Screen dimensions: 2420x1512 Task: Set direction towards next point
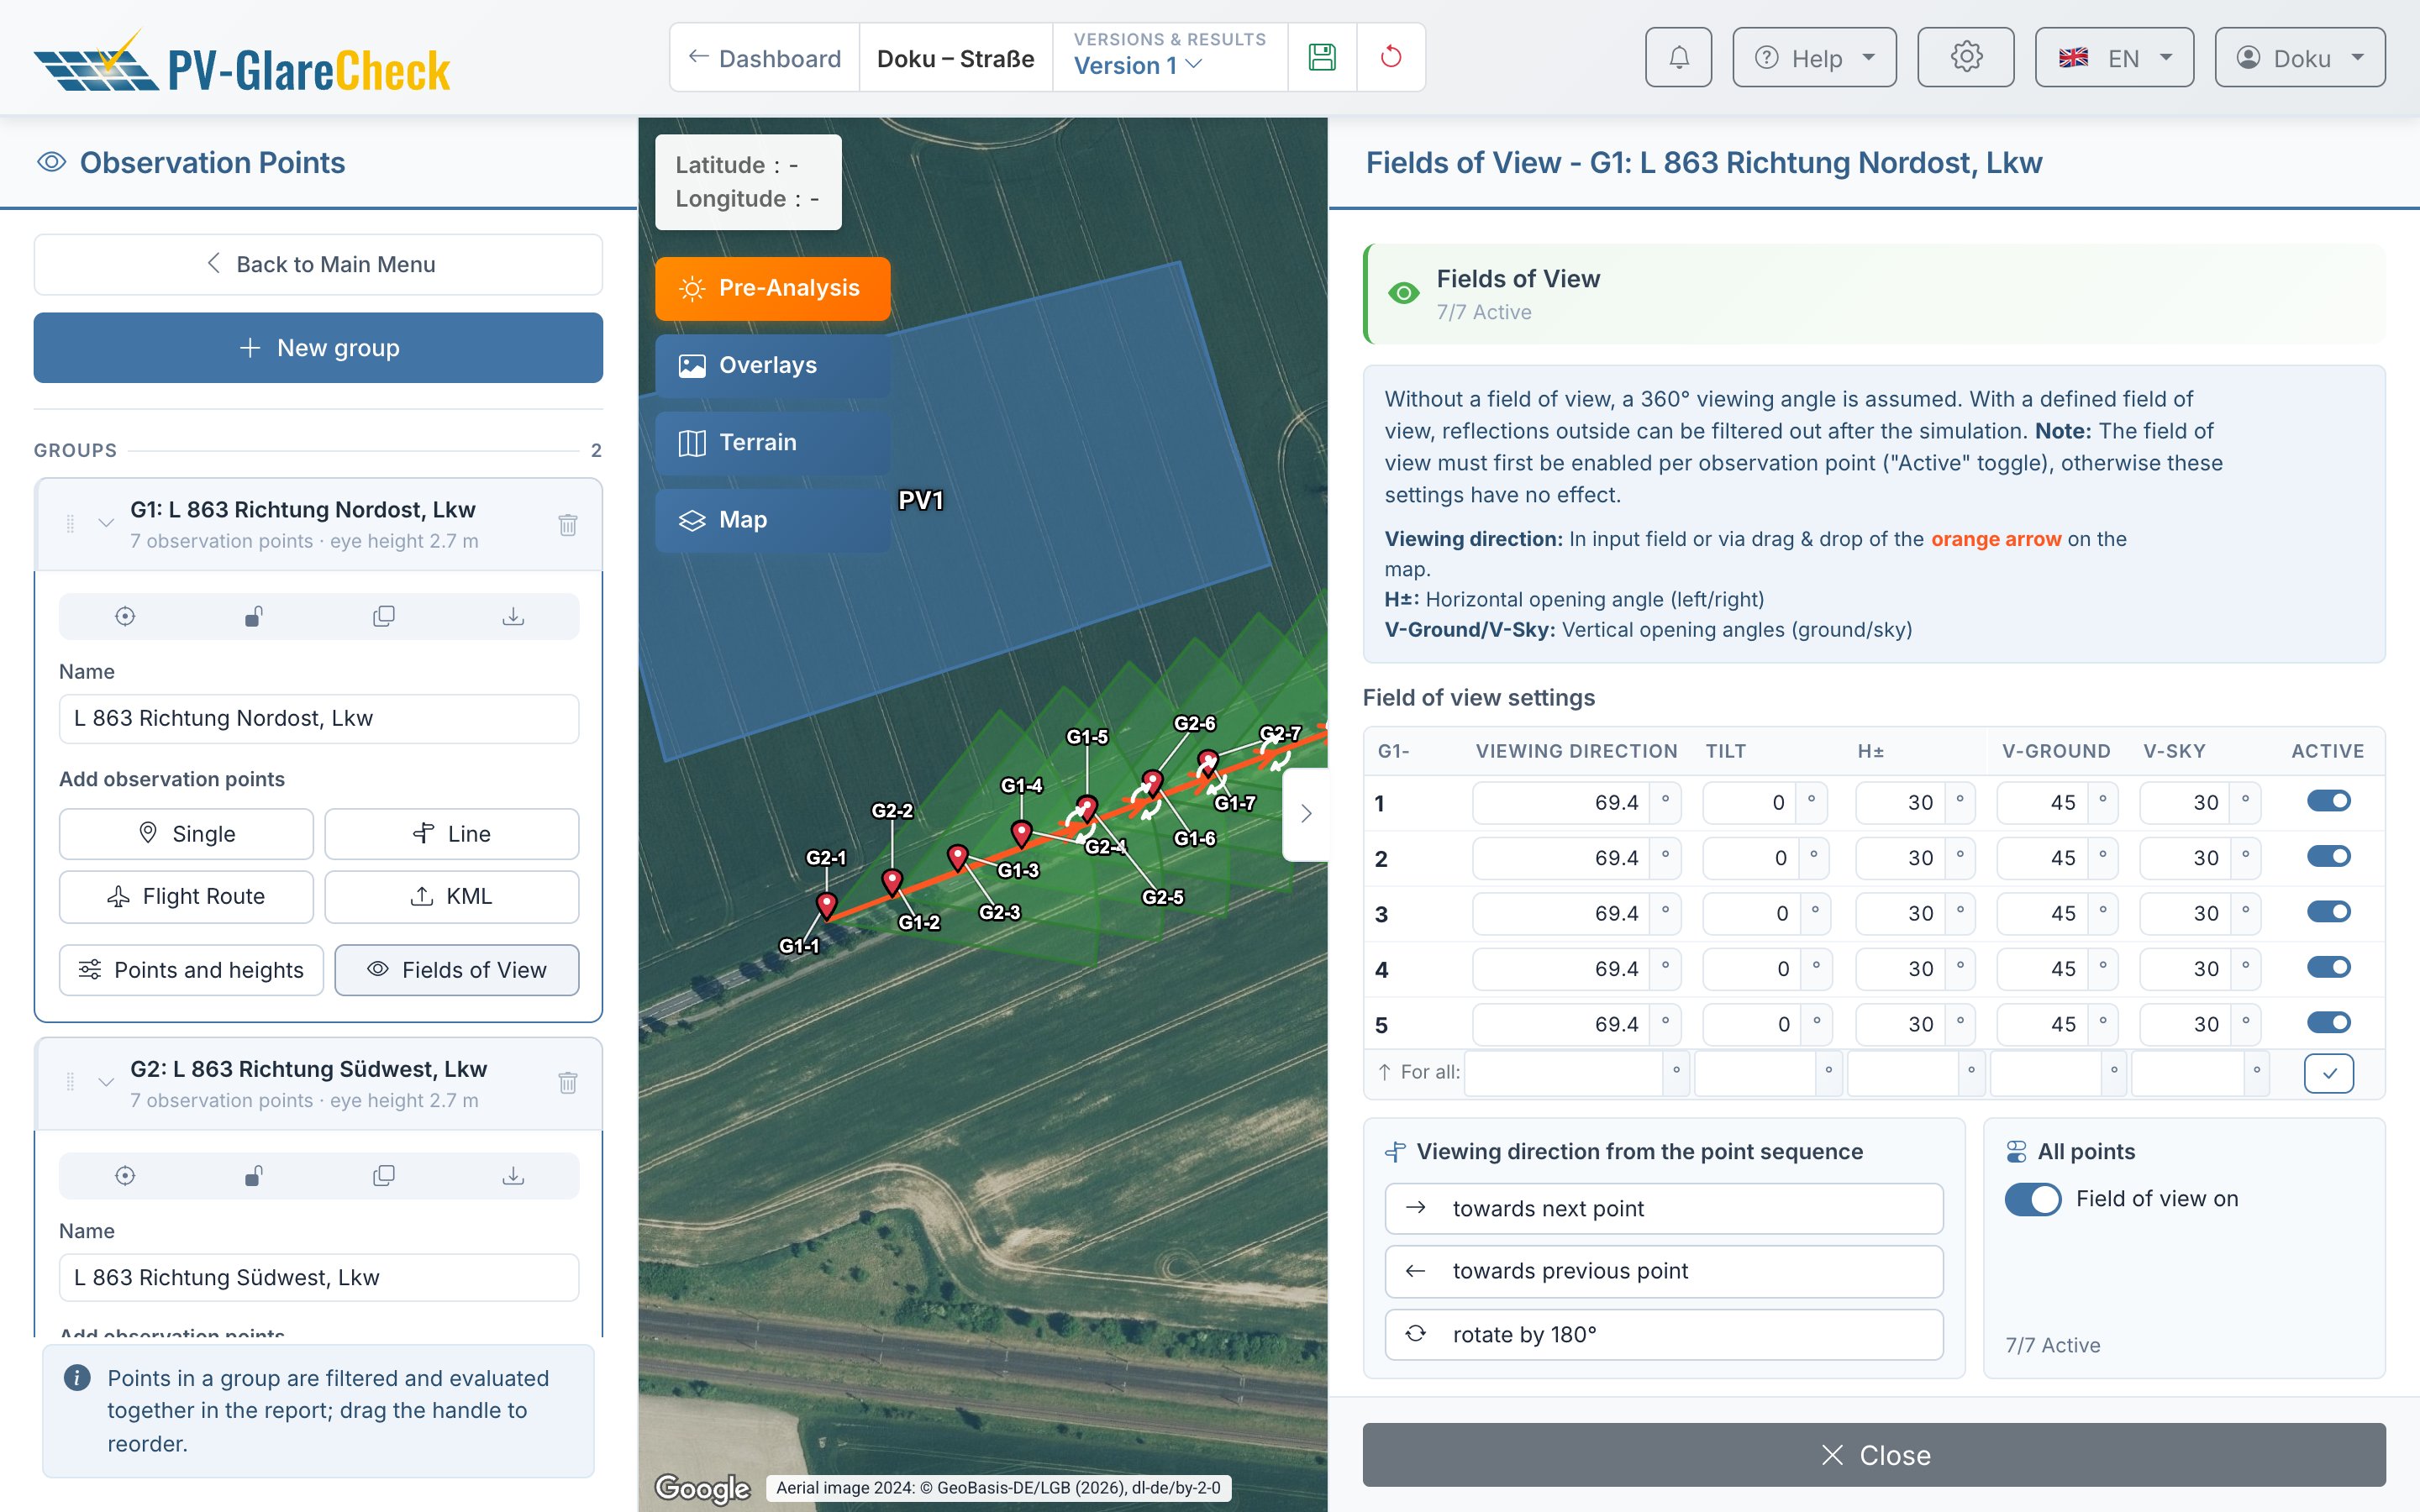[1663, 1209]
